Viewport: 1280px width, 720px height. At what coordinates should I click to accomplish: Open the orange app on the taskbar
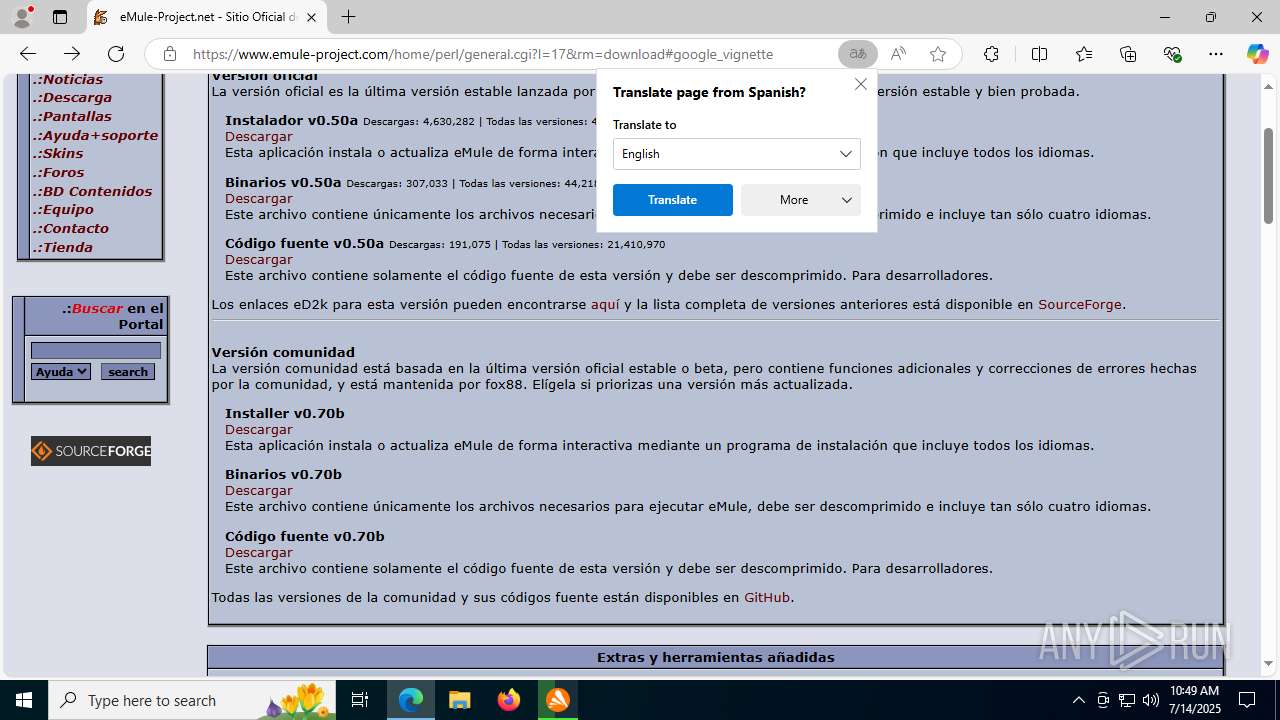tap(558, 700)
